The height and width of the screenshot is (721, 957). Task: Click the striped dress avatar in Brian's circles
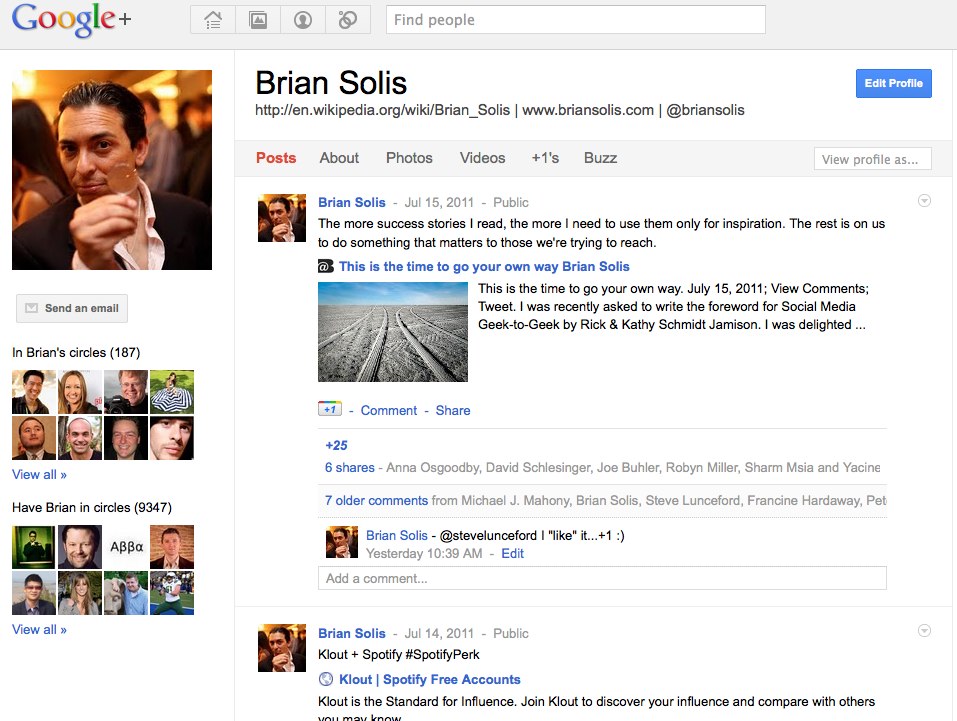click(x=172, y=392)
